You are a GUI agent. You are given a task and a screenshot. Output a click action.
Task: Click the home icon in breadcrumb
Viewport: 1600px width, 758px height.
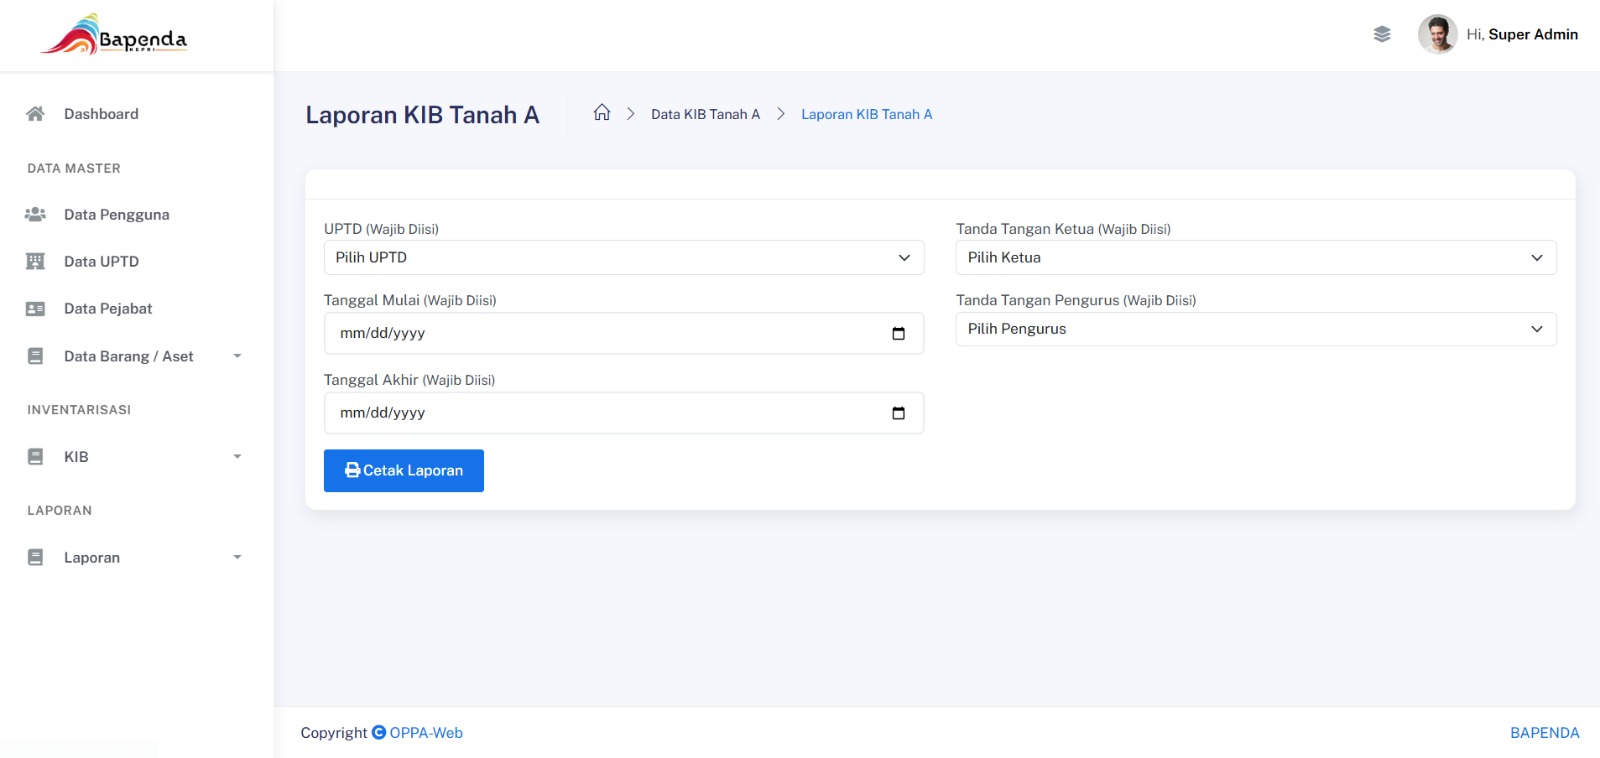point(602,113)
